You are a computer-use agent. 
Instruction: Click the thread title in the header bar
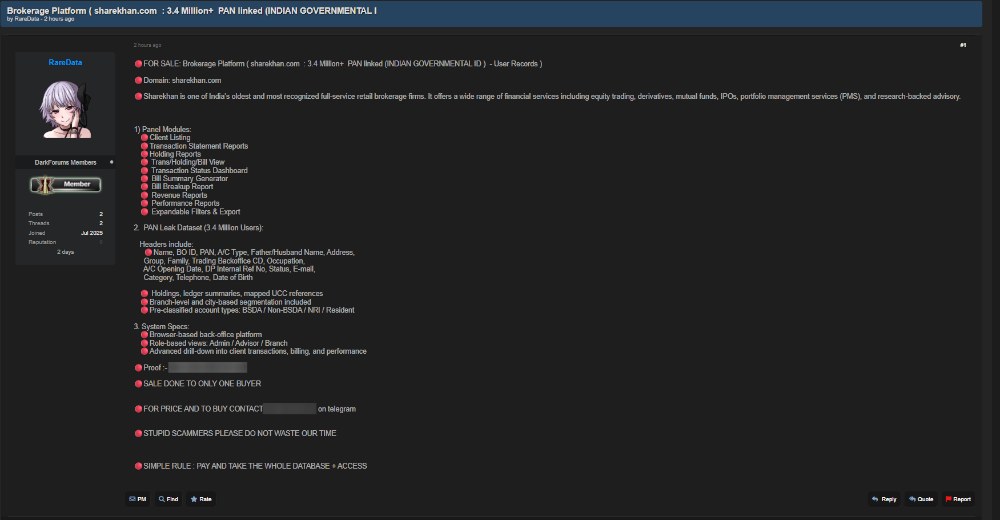tap(190, 8)
